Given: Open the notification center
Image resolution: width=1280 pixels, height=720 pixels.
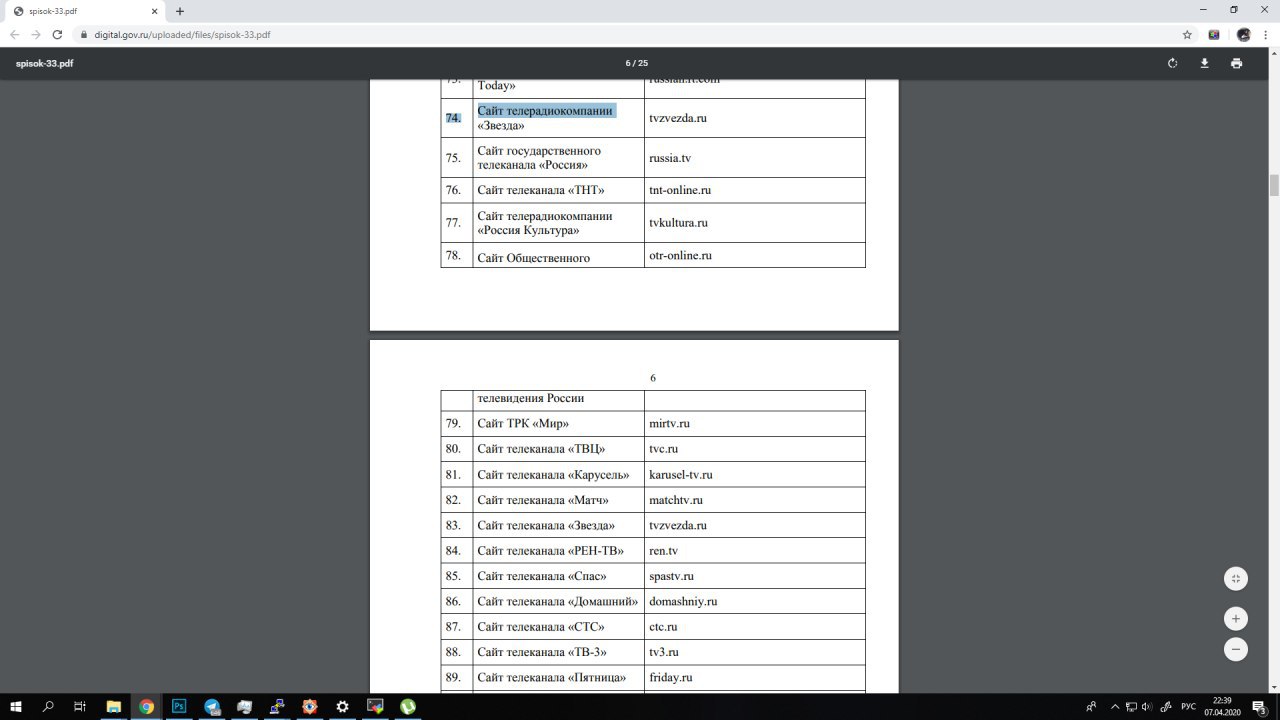Looking at the screenshot, I should 1260,706.
